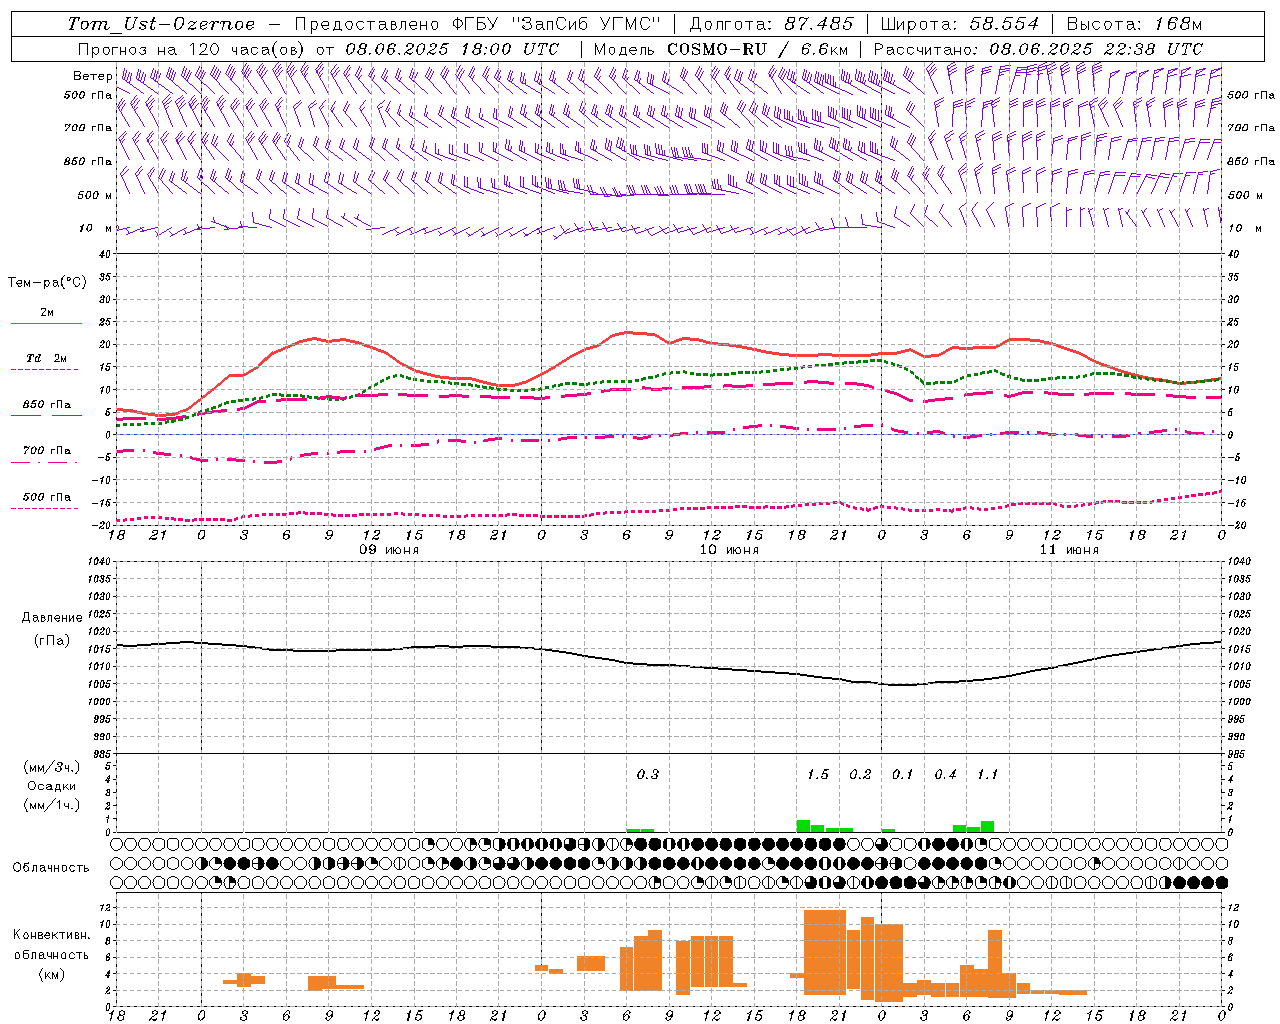1280x1024 pixels.
Task: Click the (мм/3ч.) unit label
Action: [x=51, y=767]
